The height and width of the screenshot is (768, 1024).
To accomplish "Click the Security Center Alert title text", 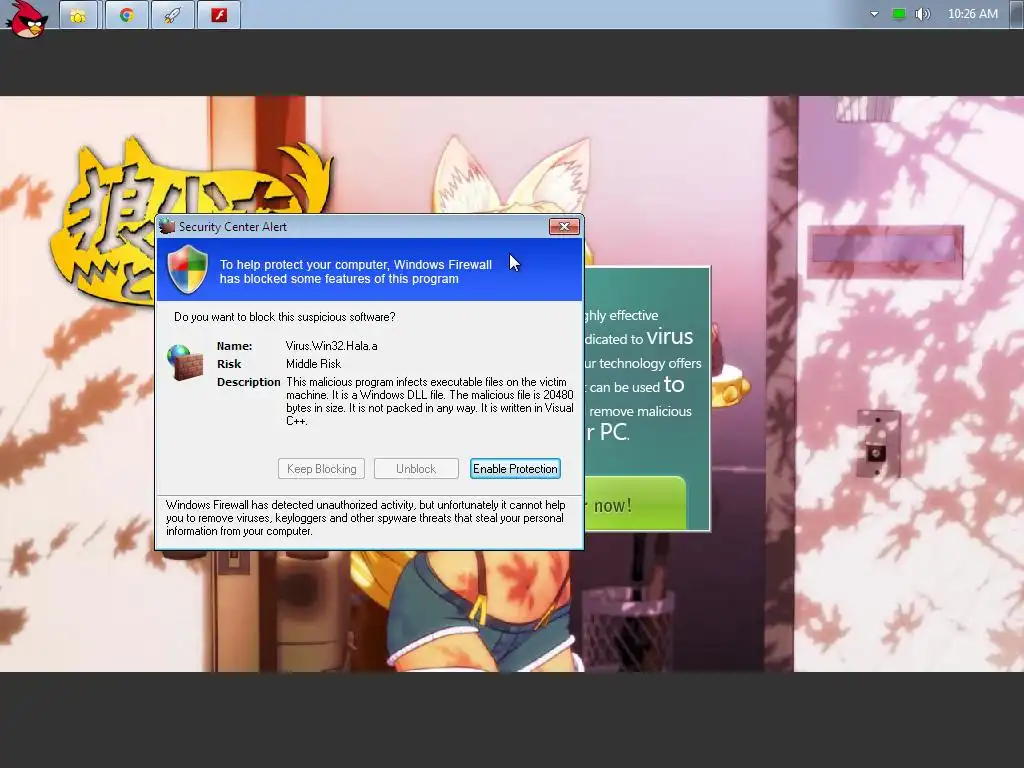I will coord(232,227).
